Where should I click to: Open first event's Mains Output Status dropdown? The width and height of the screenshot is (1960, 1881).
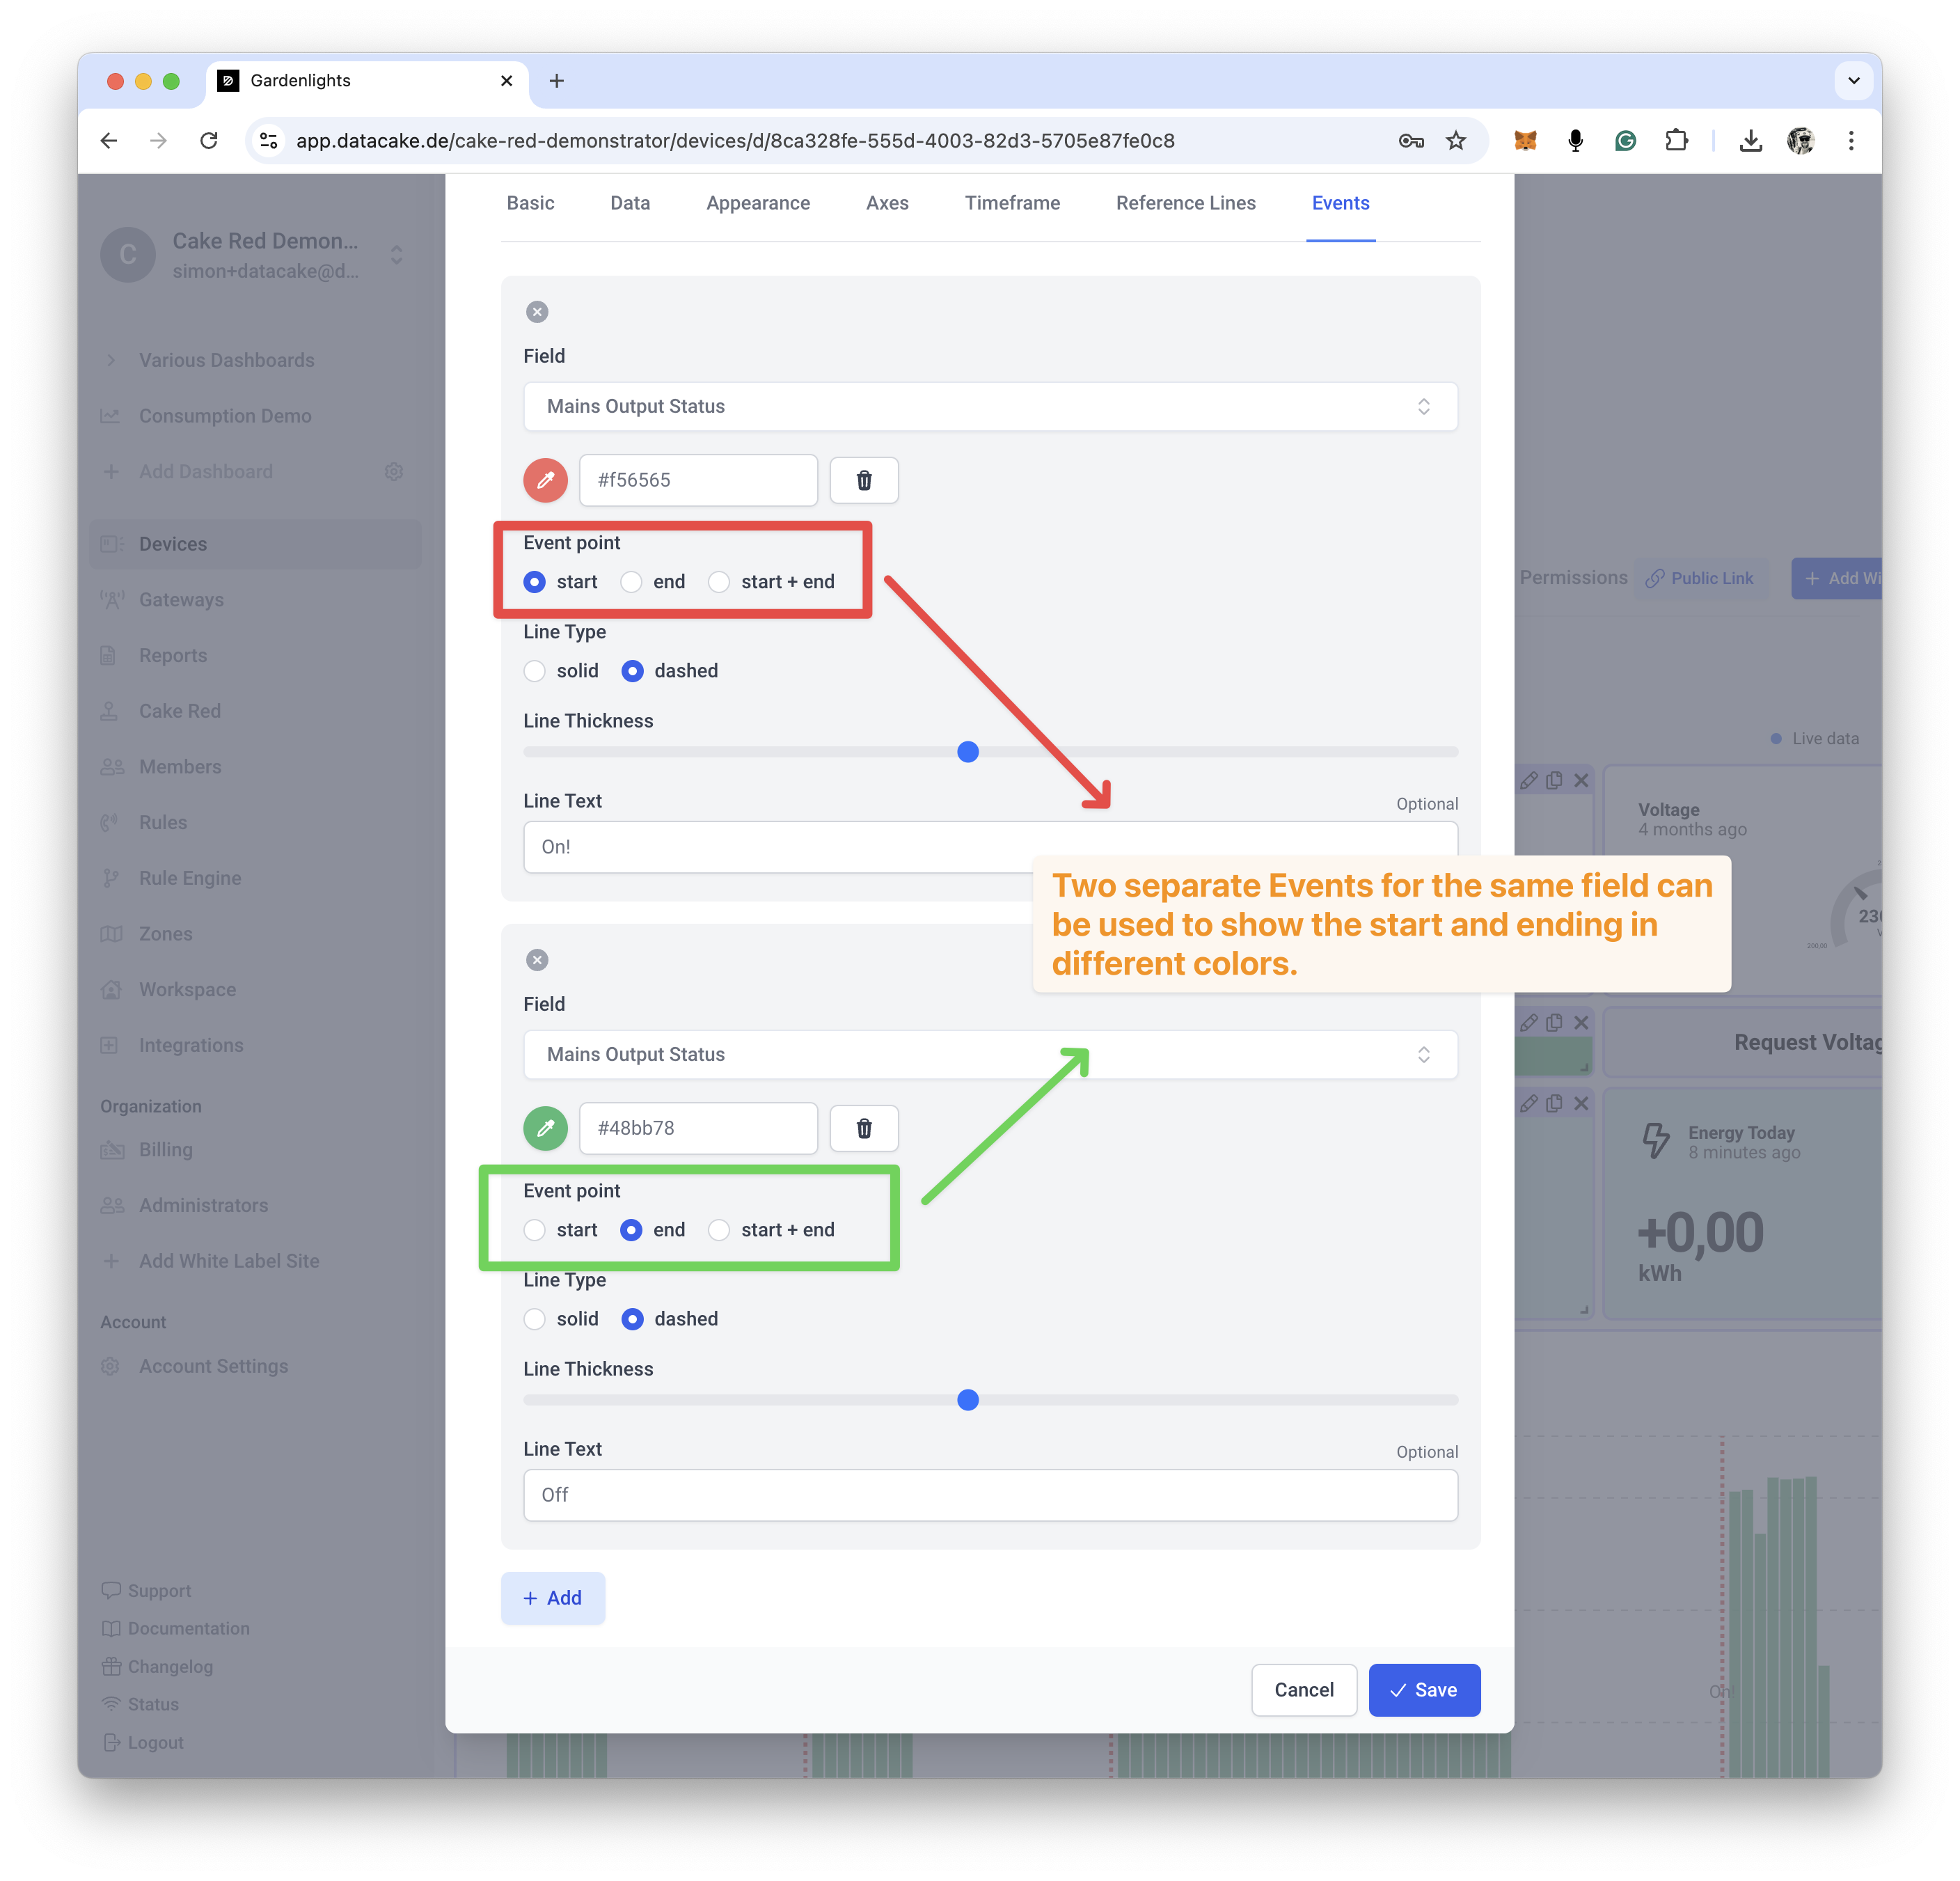pyautogui.click(x=990, y=407)
